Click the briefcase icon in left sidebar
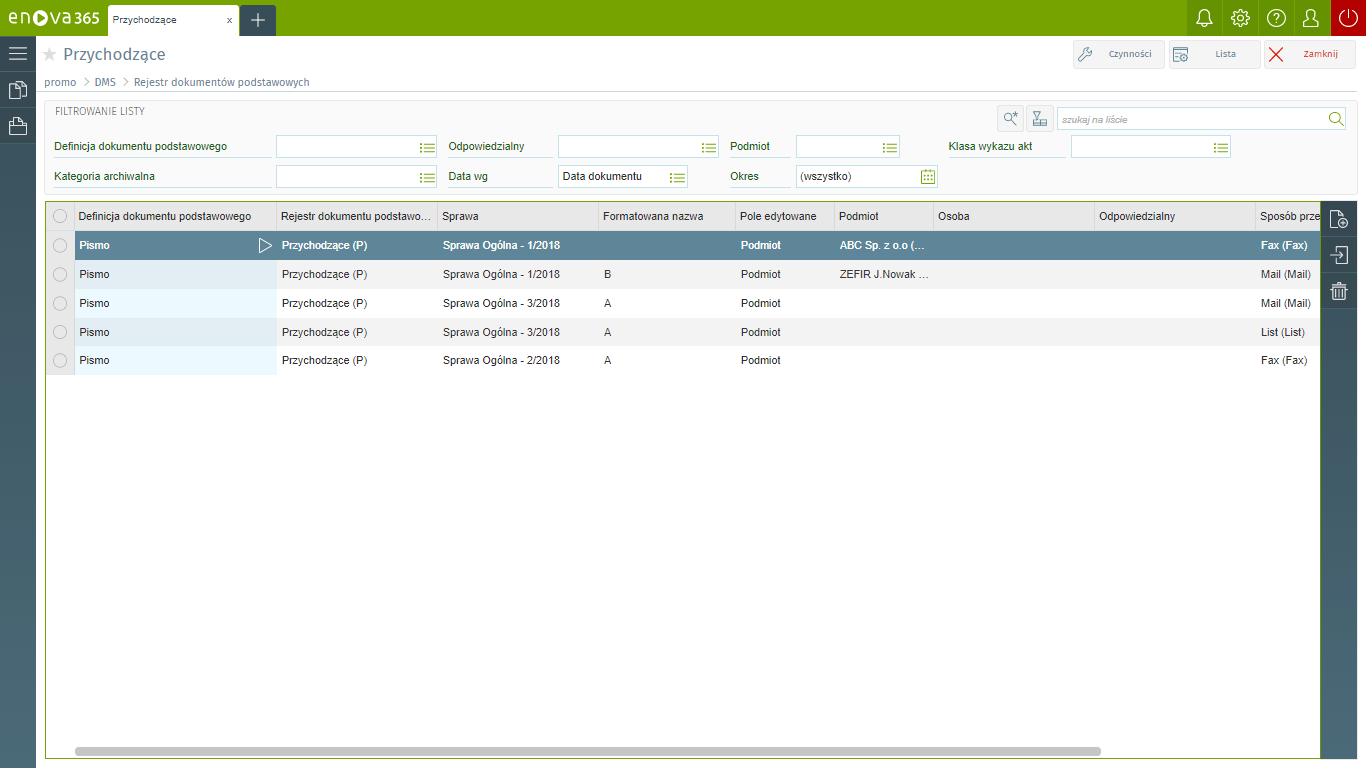This screenshot has width=1366, height=768. 18,126
